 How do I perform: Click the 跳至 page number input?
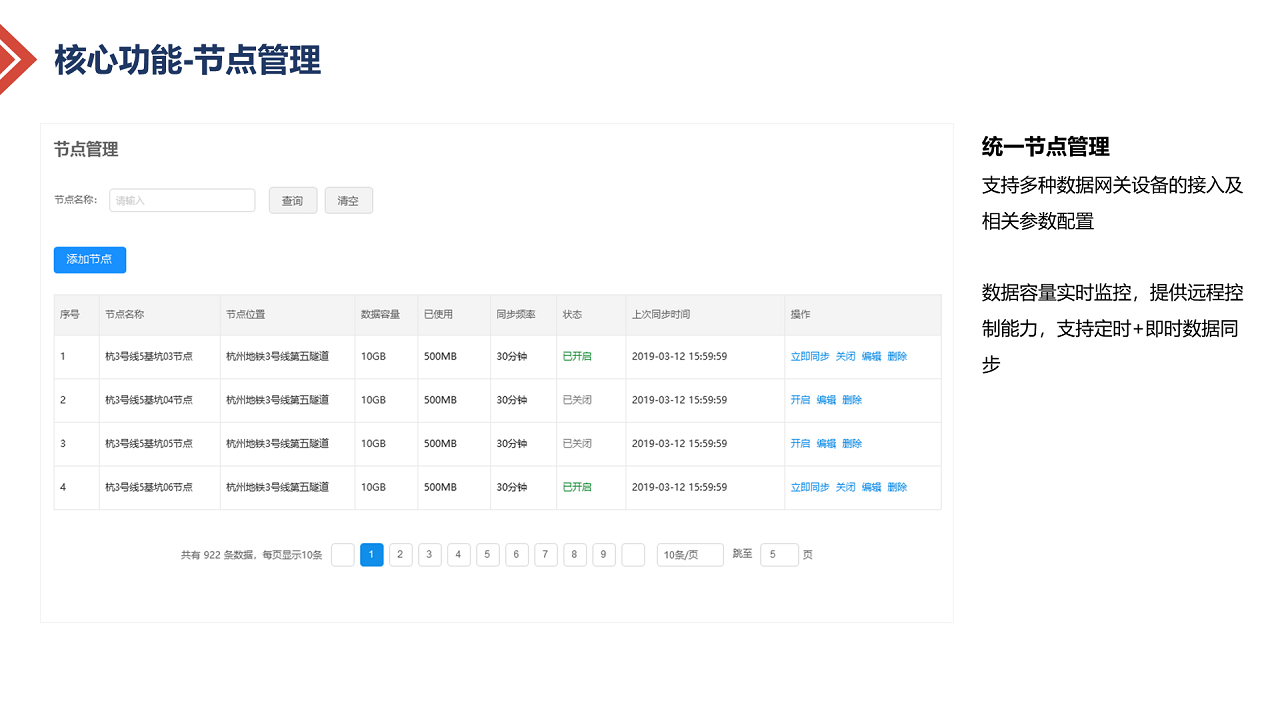[x=779, y=555]
